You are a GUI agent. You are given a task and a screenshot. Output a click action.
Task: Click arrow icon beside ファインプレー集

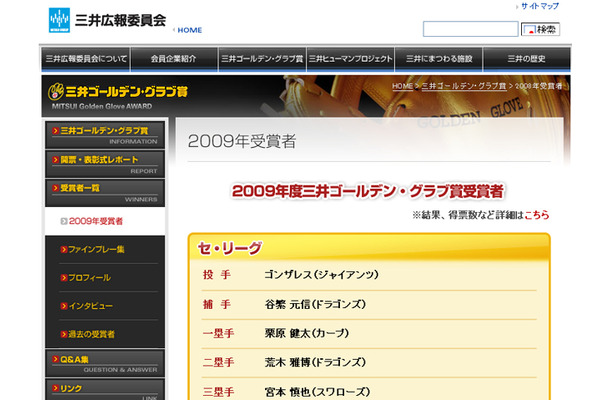(x=64, y=249)
